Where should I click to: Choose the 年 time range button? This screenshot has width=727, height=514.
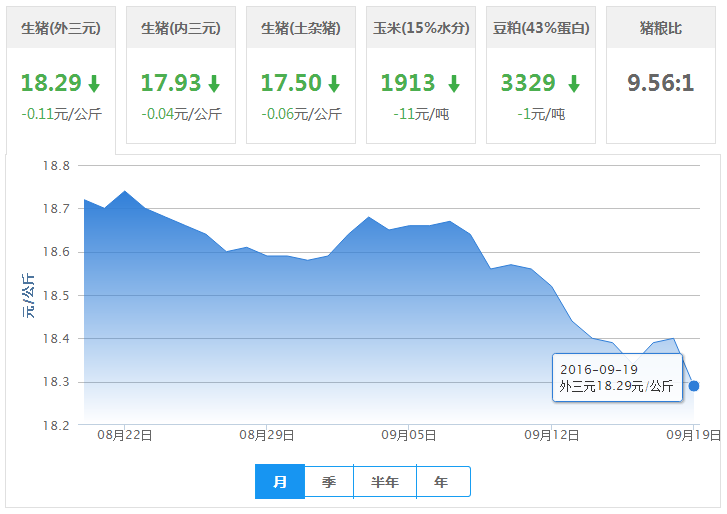pos(443,482)
